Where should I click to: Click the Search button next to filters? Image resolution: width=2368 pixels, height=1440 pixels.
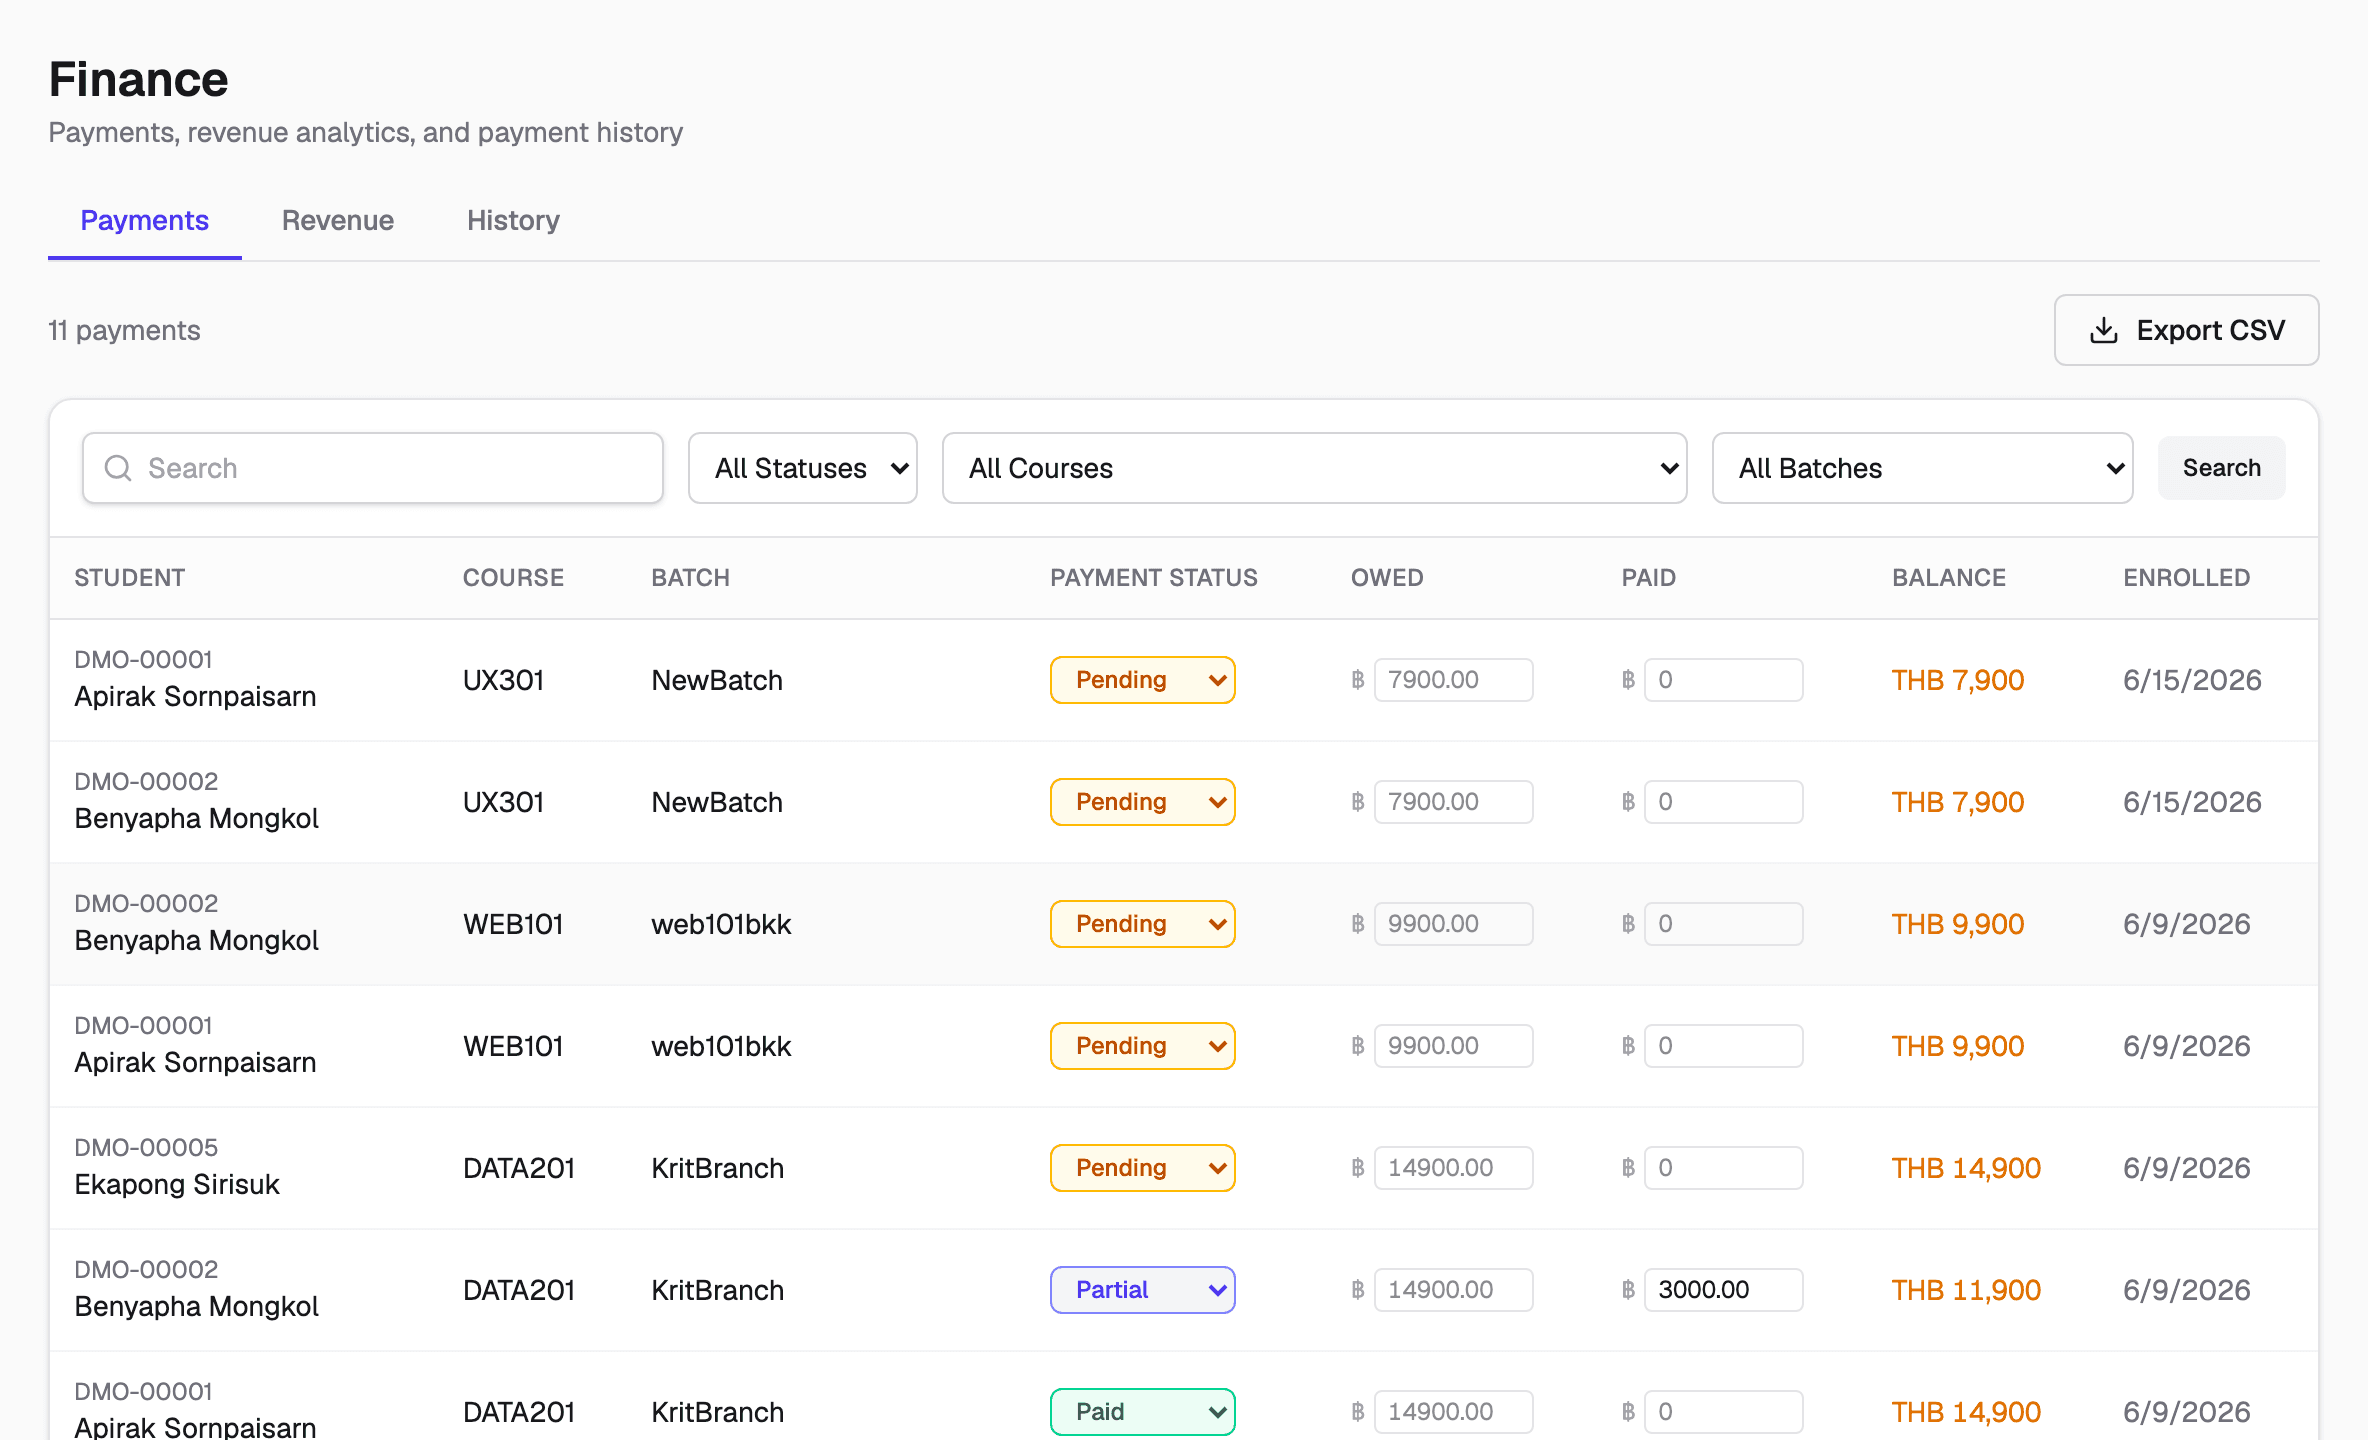coord(2221,468)
